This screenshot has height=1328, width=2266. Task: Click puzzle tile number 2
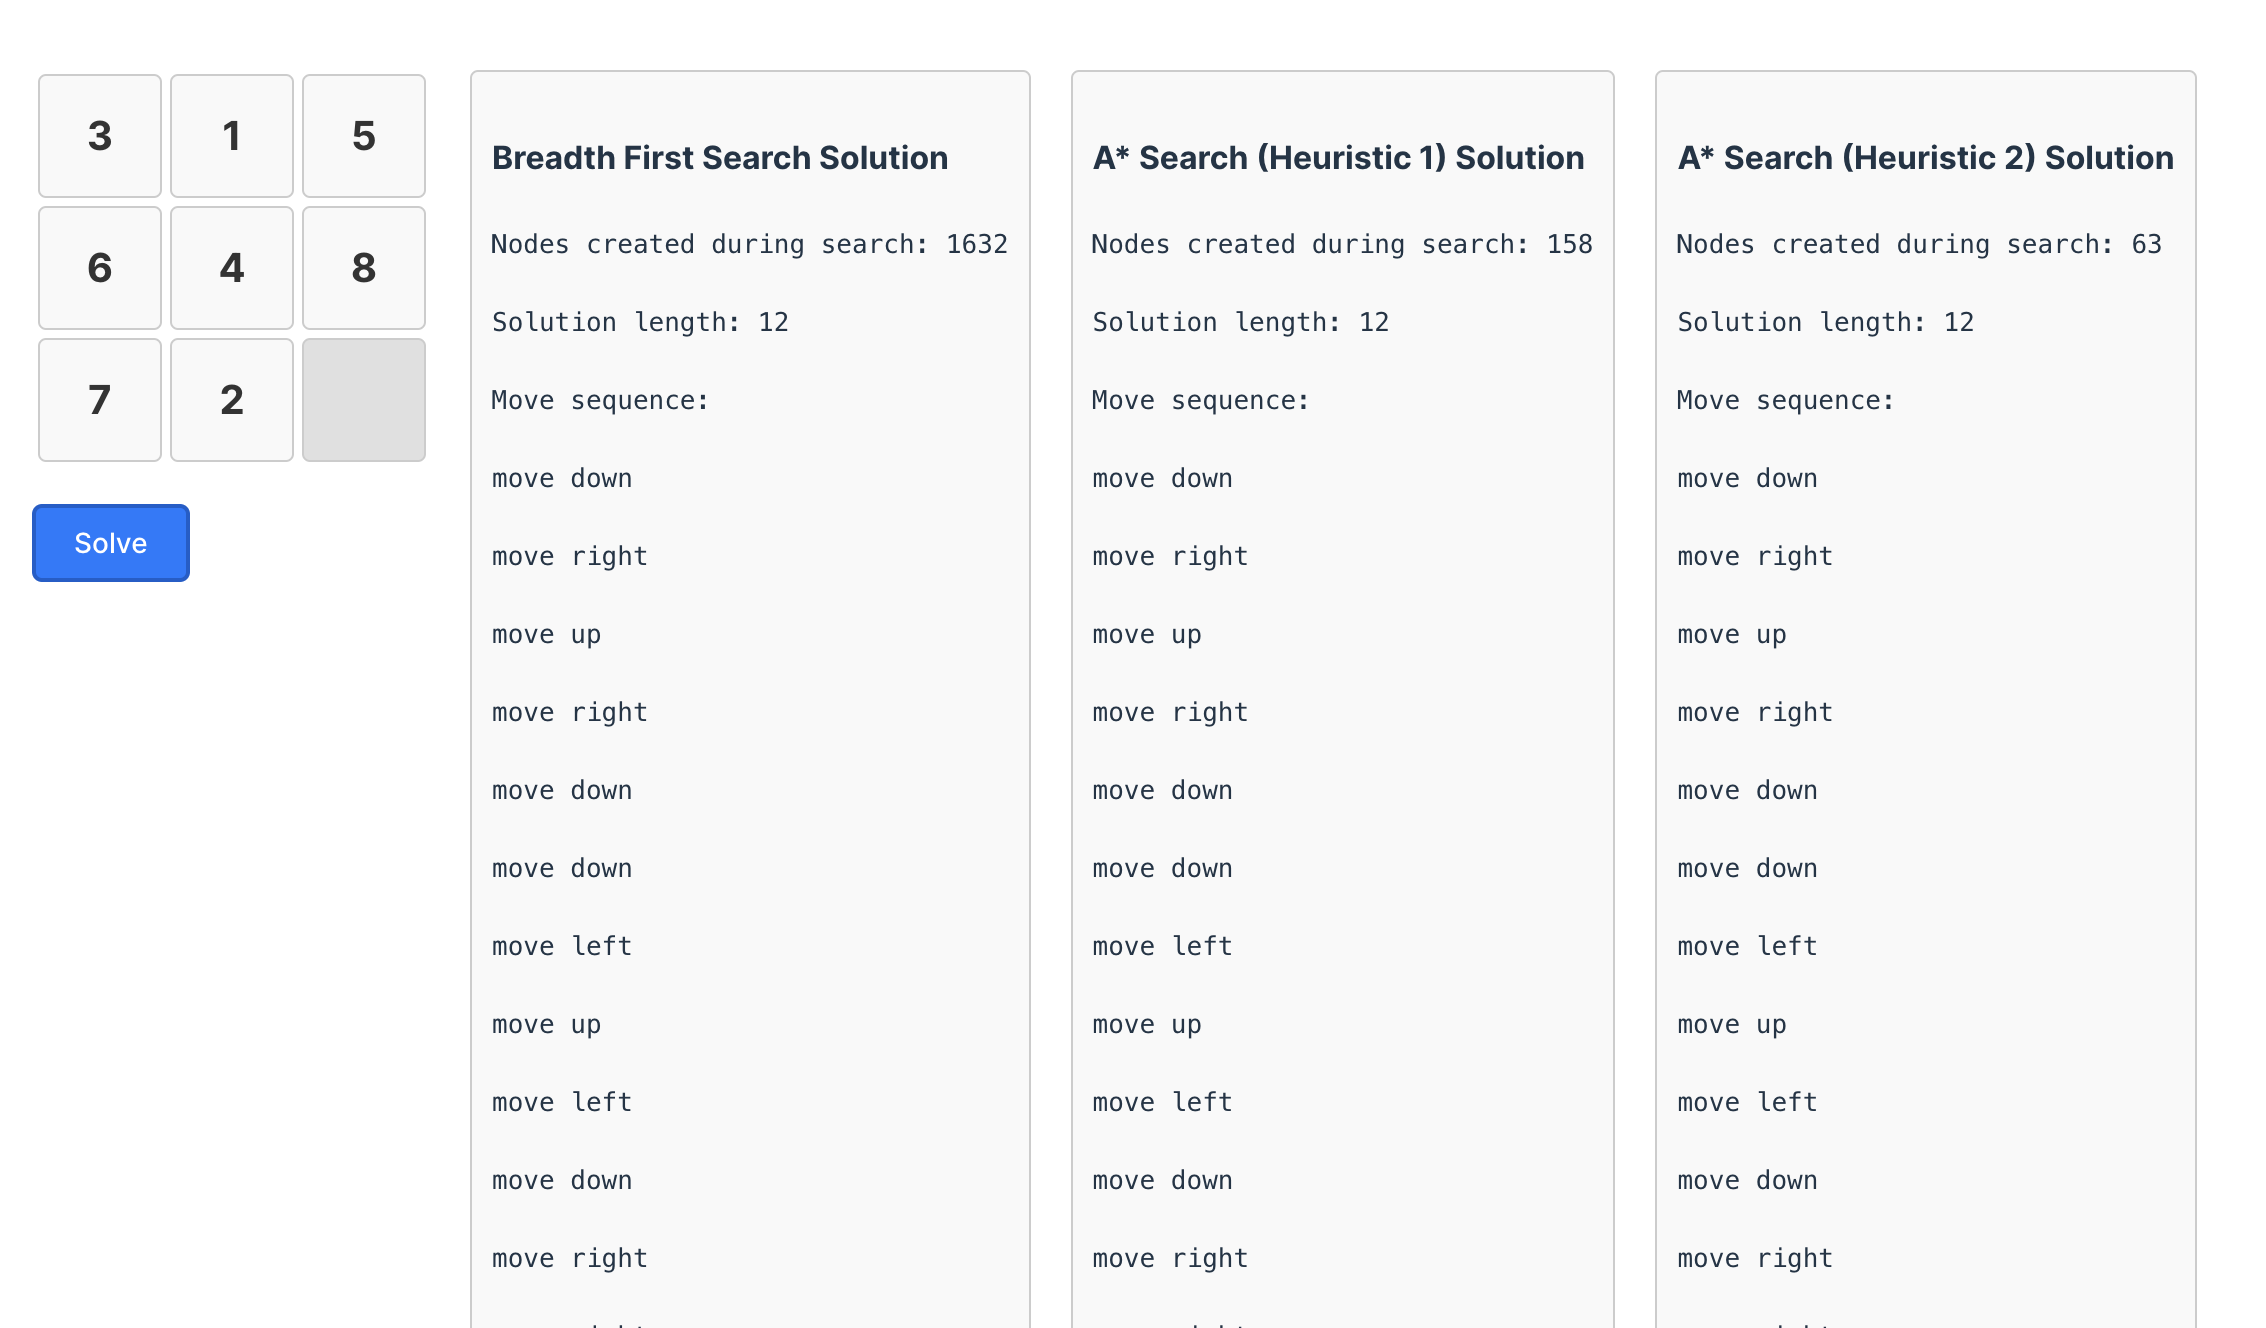click(232, 400)
